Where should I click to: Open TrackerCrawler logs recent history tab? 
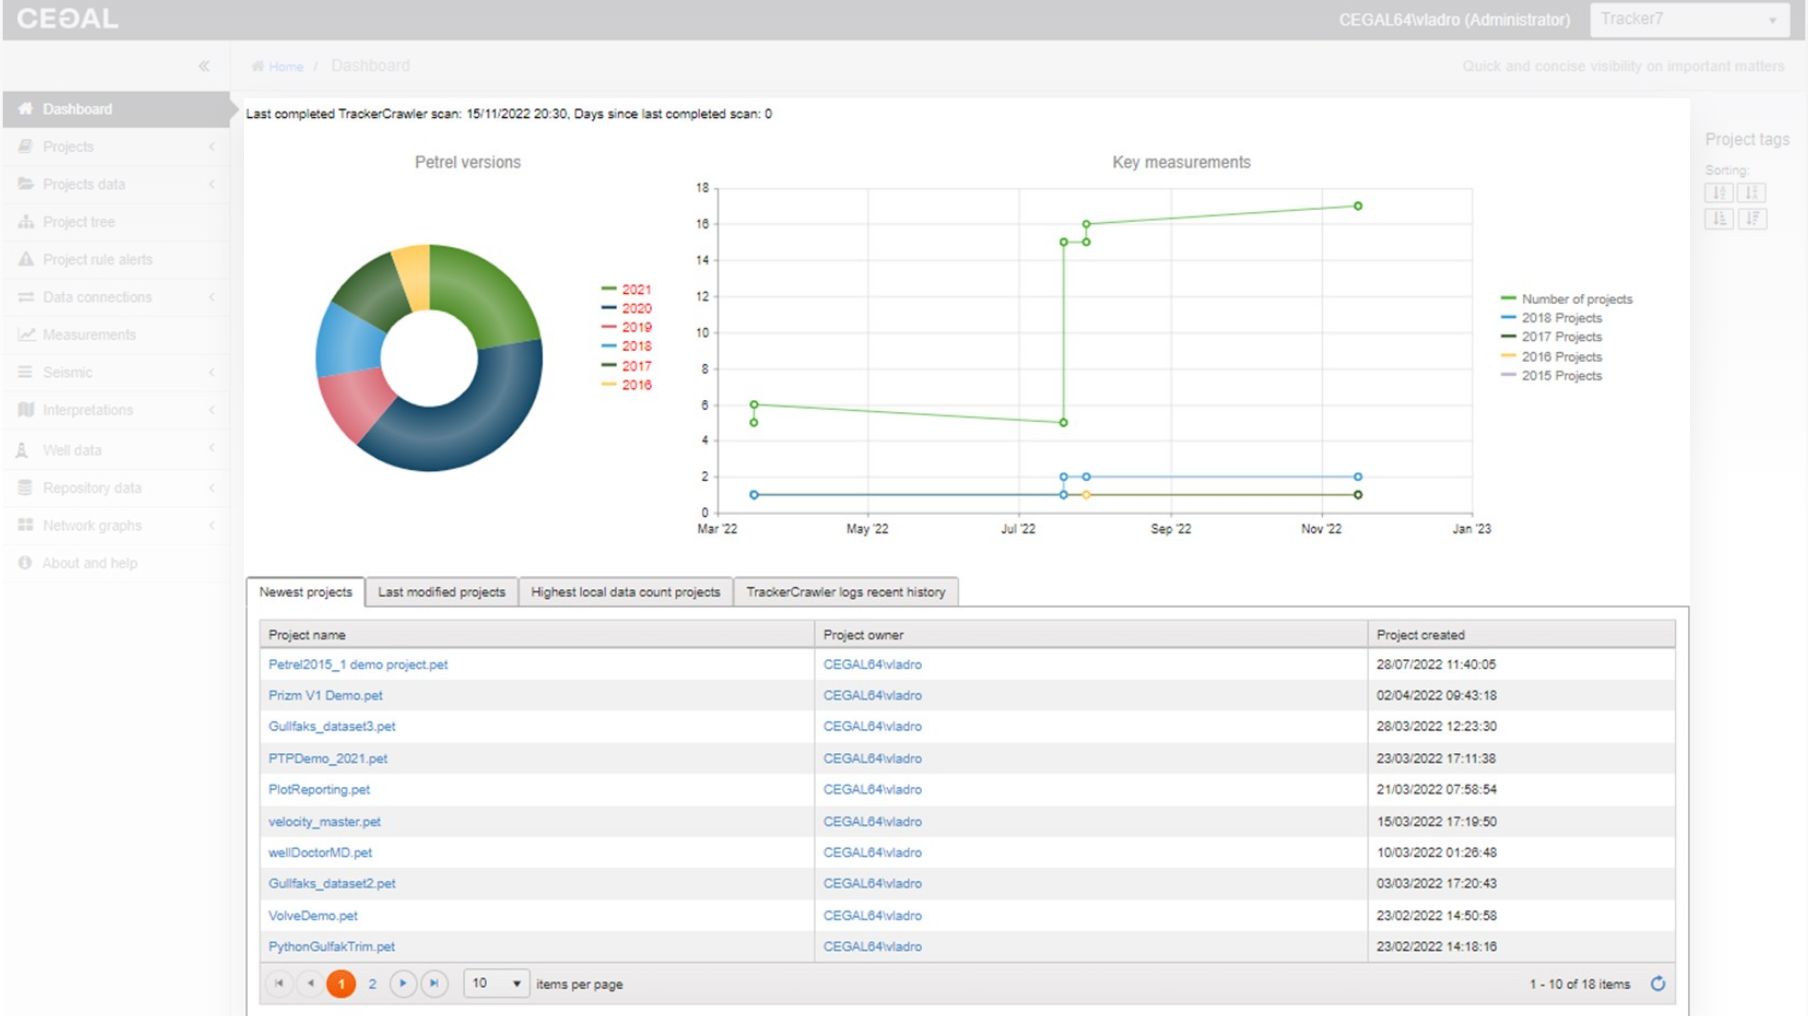(846, 592)
